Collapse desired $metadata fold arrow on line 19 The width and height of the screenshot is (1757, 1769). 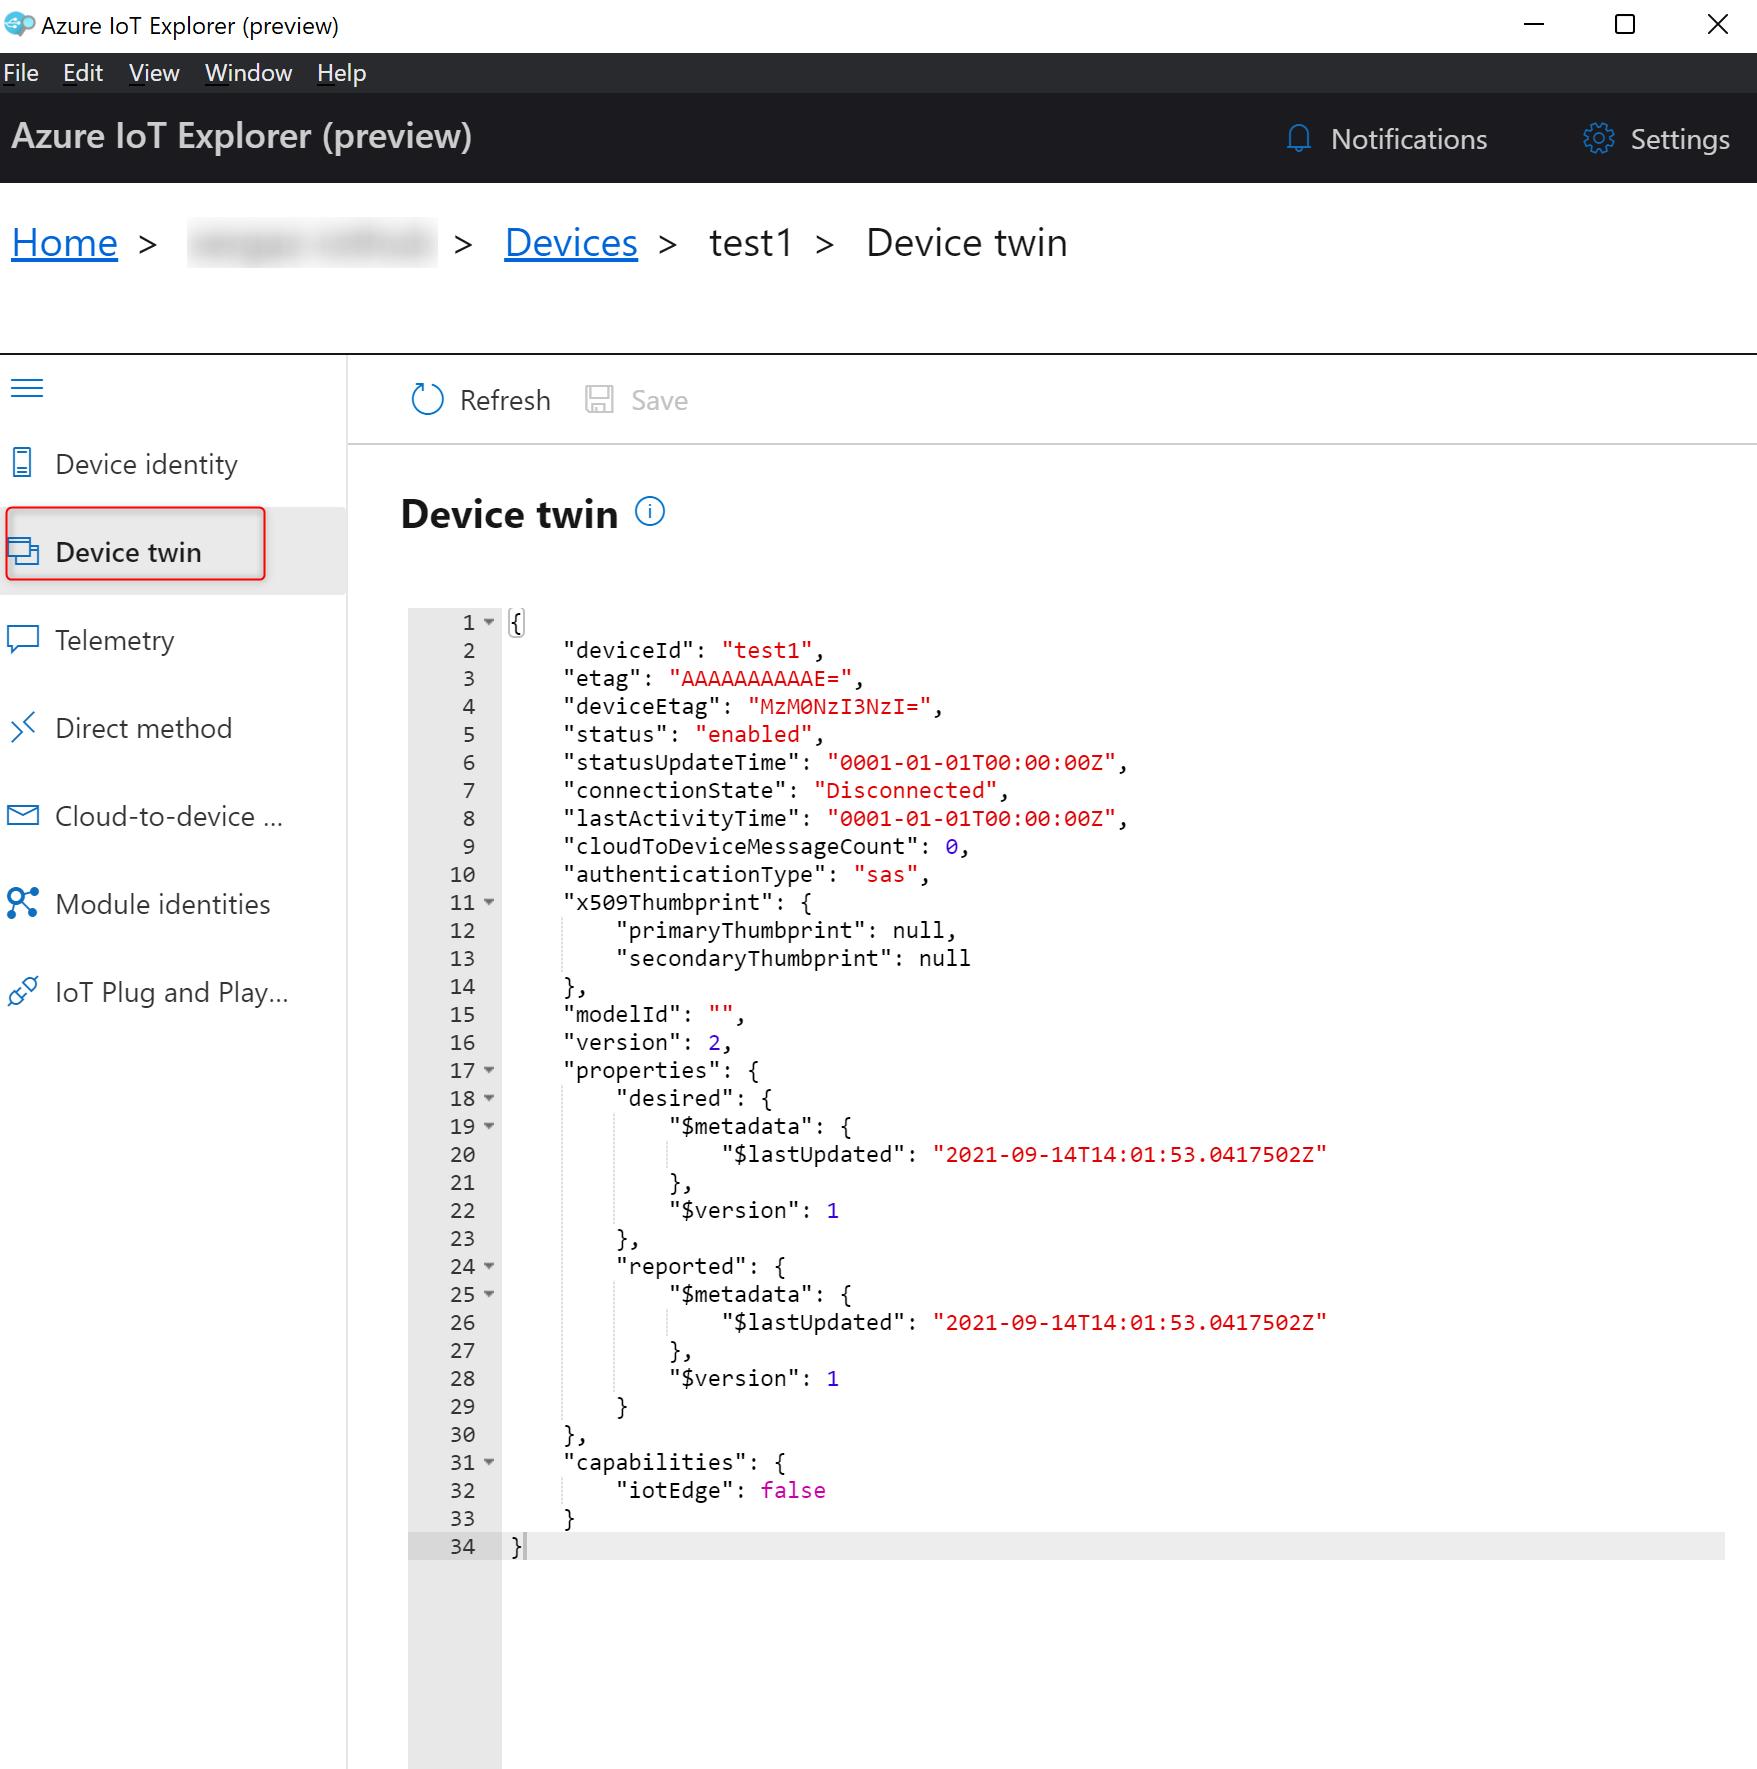[489, 1126]
